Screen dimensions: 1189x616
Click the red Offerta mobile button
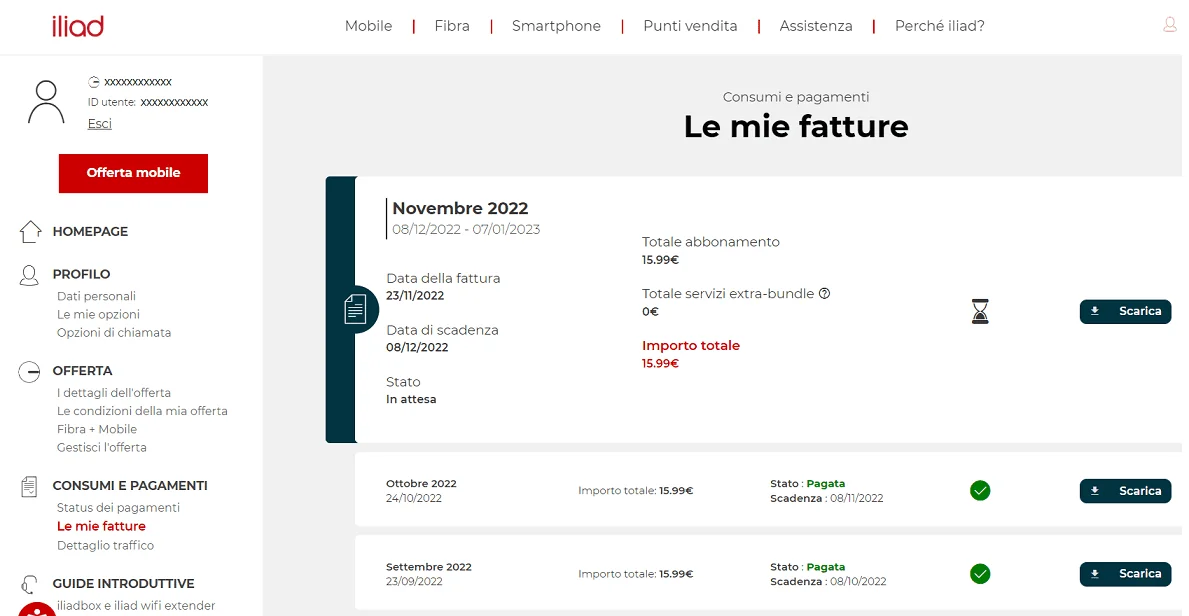[x=133, y=173]
